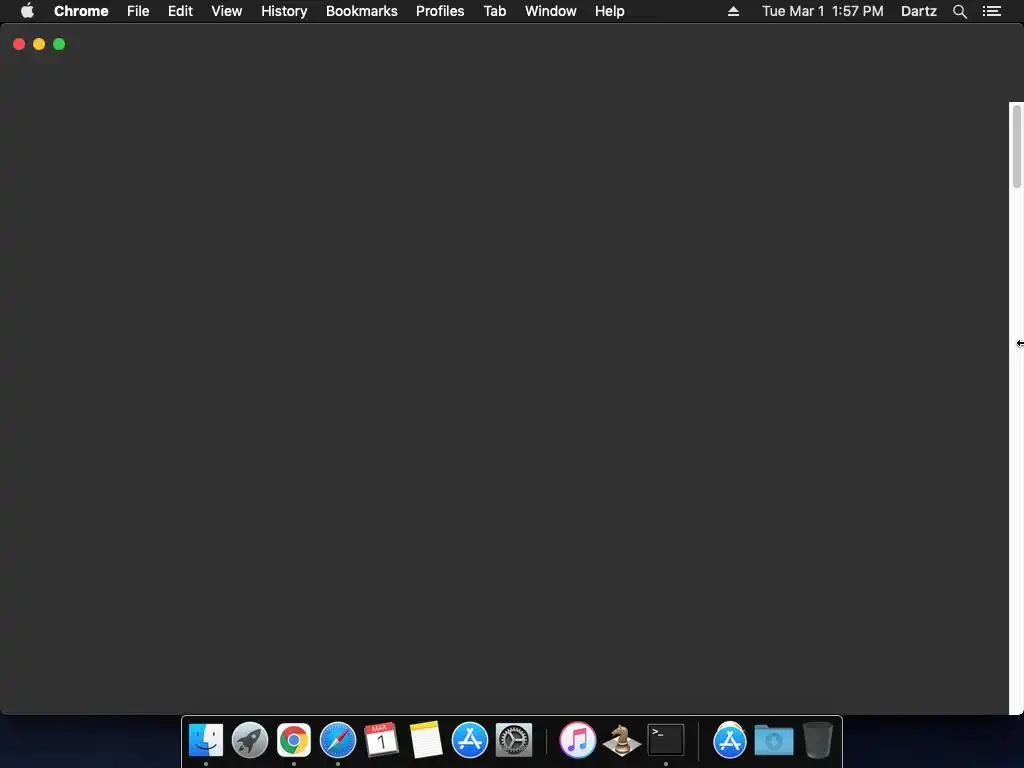Minimize window with yellow button
Viewport: 1024px width, 768px height.
point(39,44)
